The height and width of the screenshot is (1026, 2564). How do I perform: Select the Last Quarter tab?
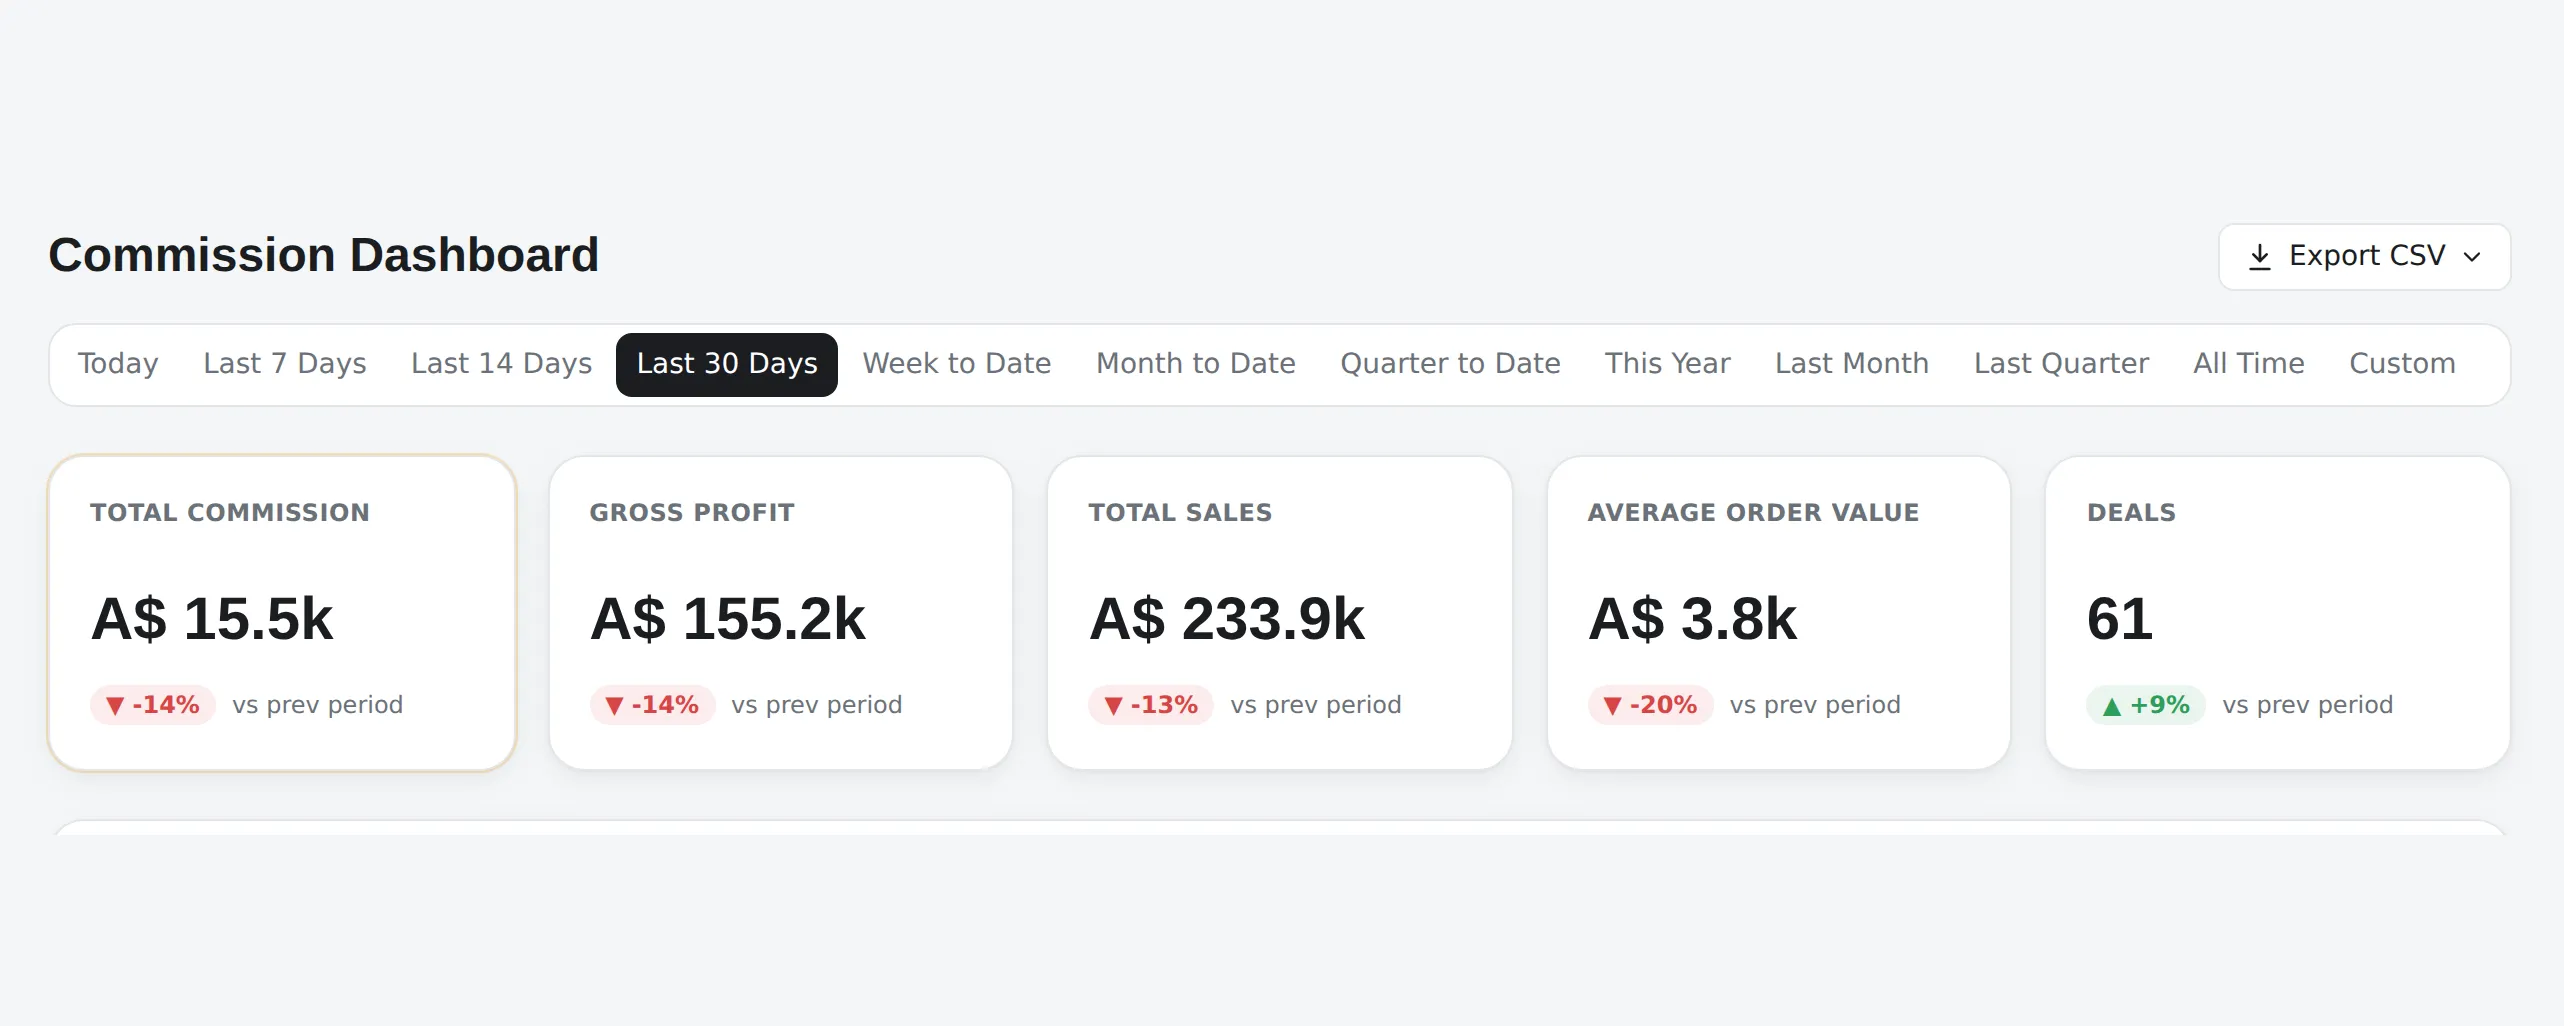click(2061, 364)
